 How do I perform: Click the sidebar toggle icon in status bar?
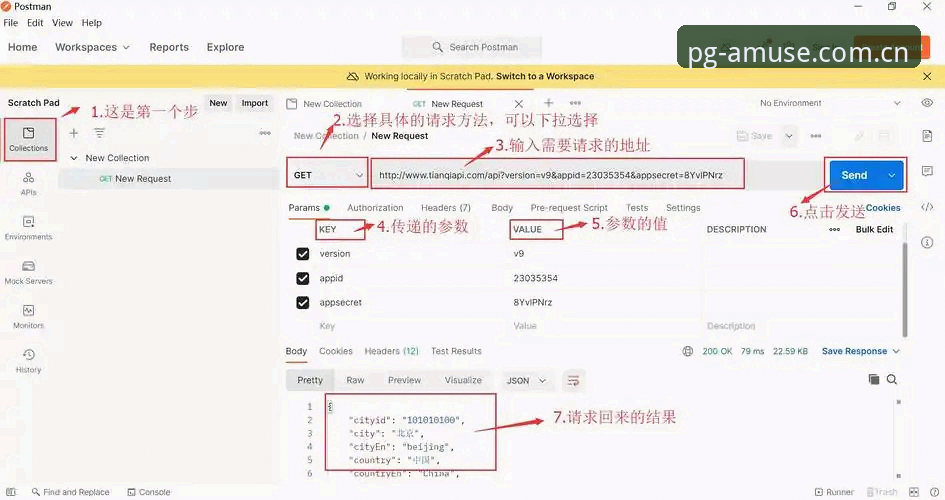coord(10,492)
